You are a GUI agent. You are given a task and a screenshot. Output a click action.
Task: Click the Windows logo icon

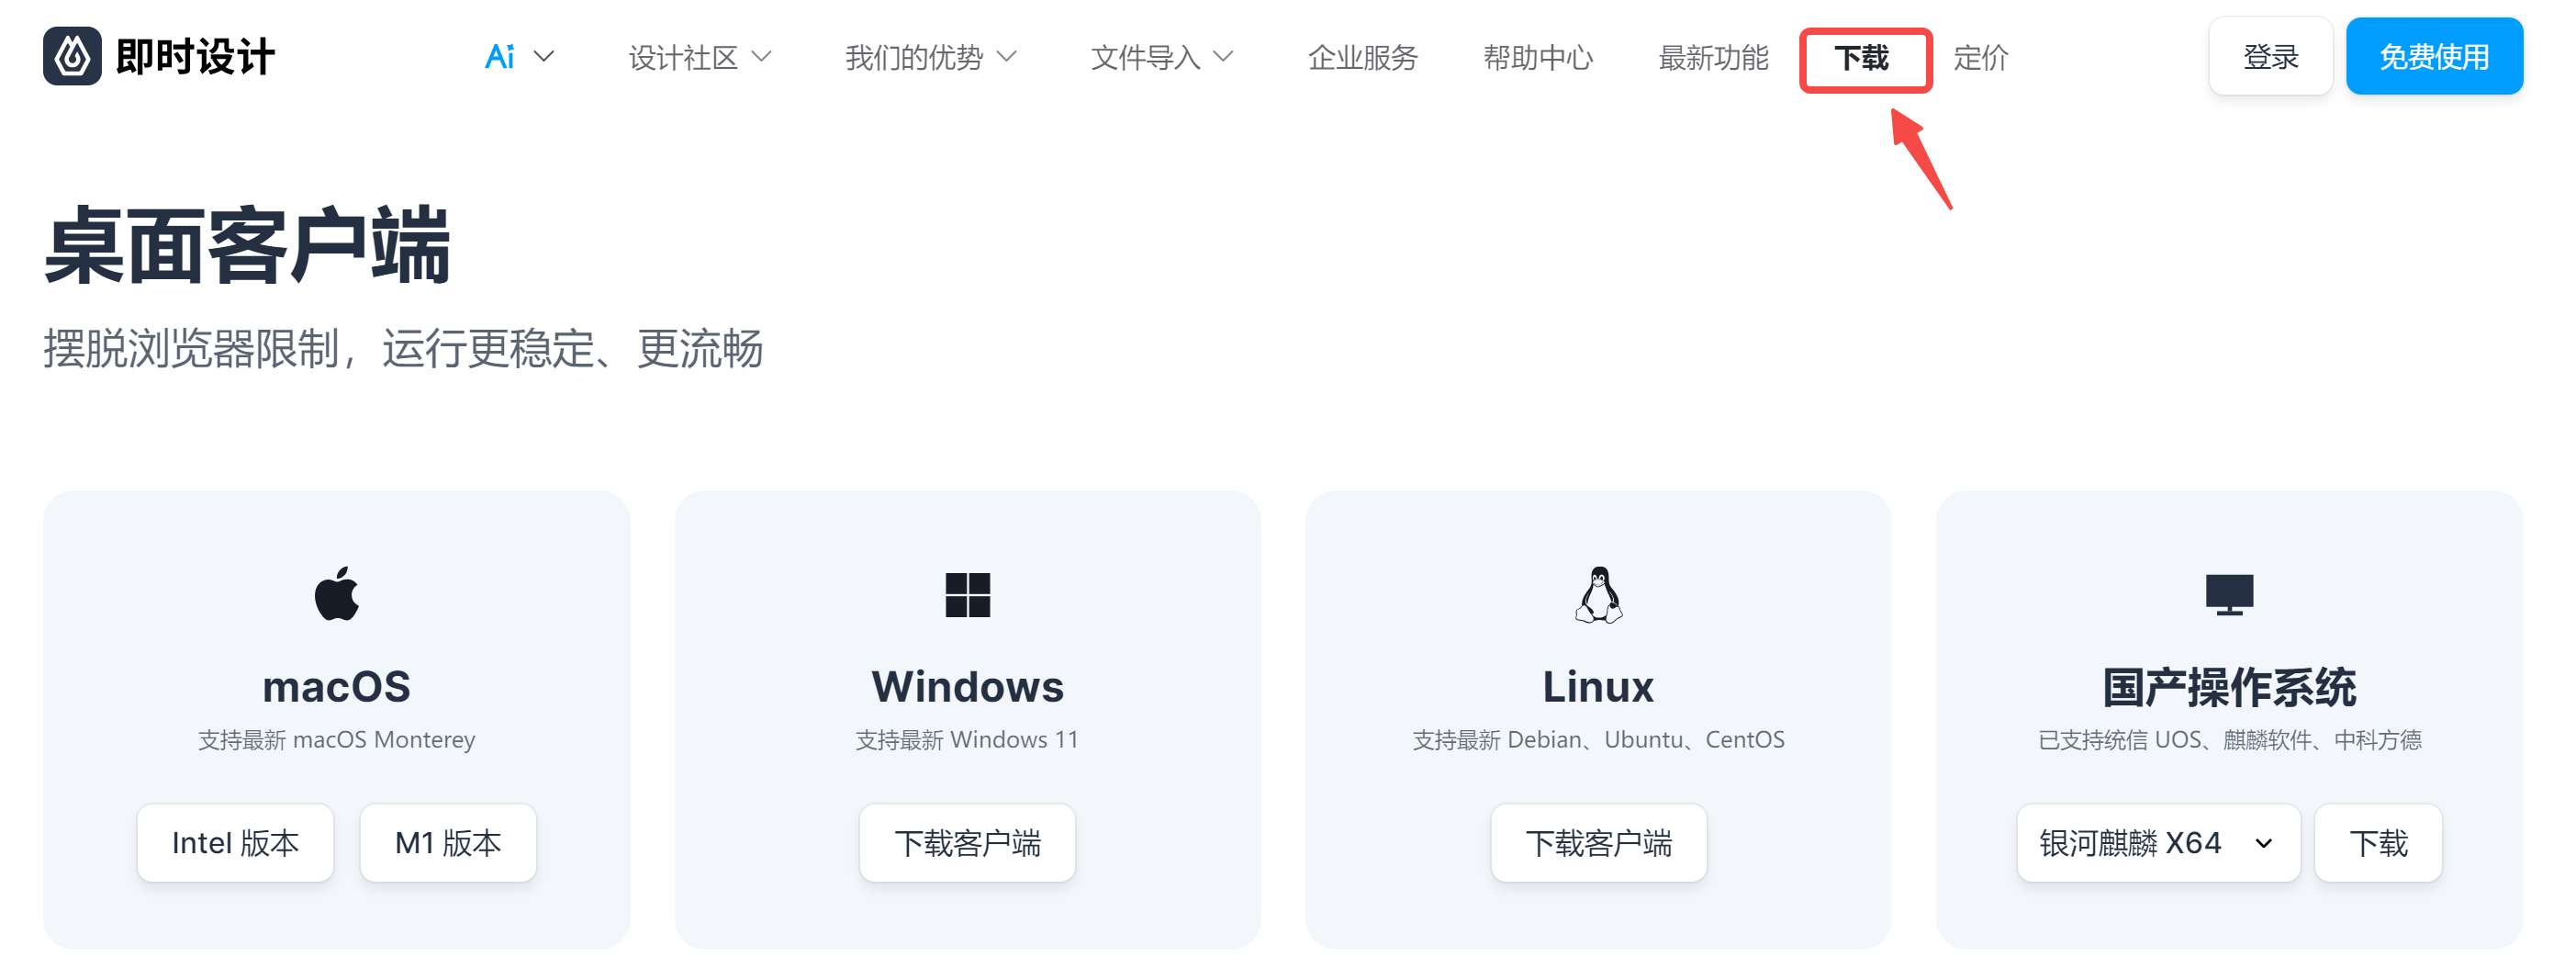967,595
